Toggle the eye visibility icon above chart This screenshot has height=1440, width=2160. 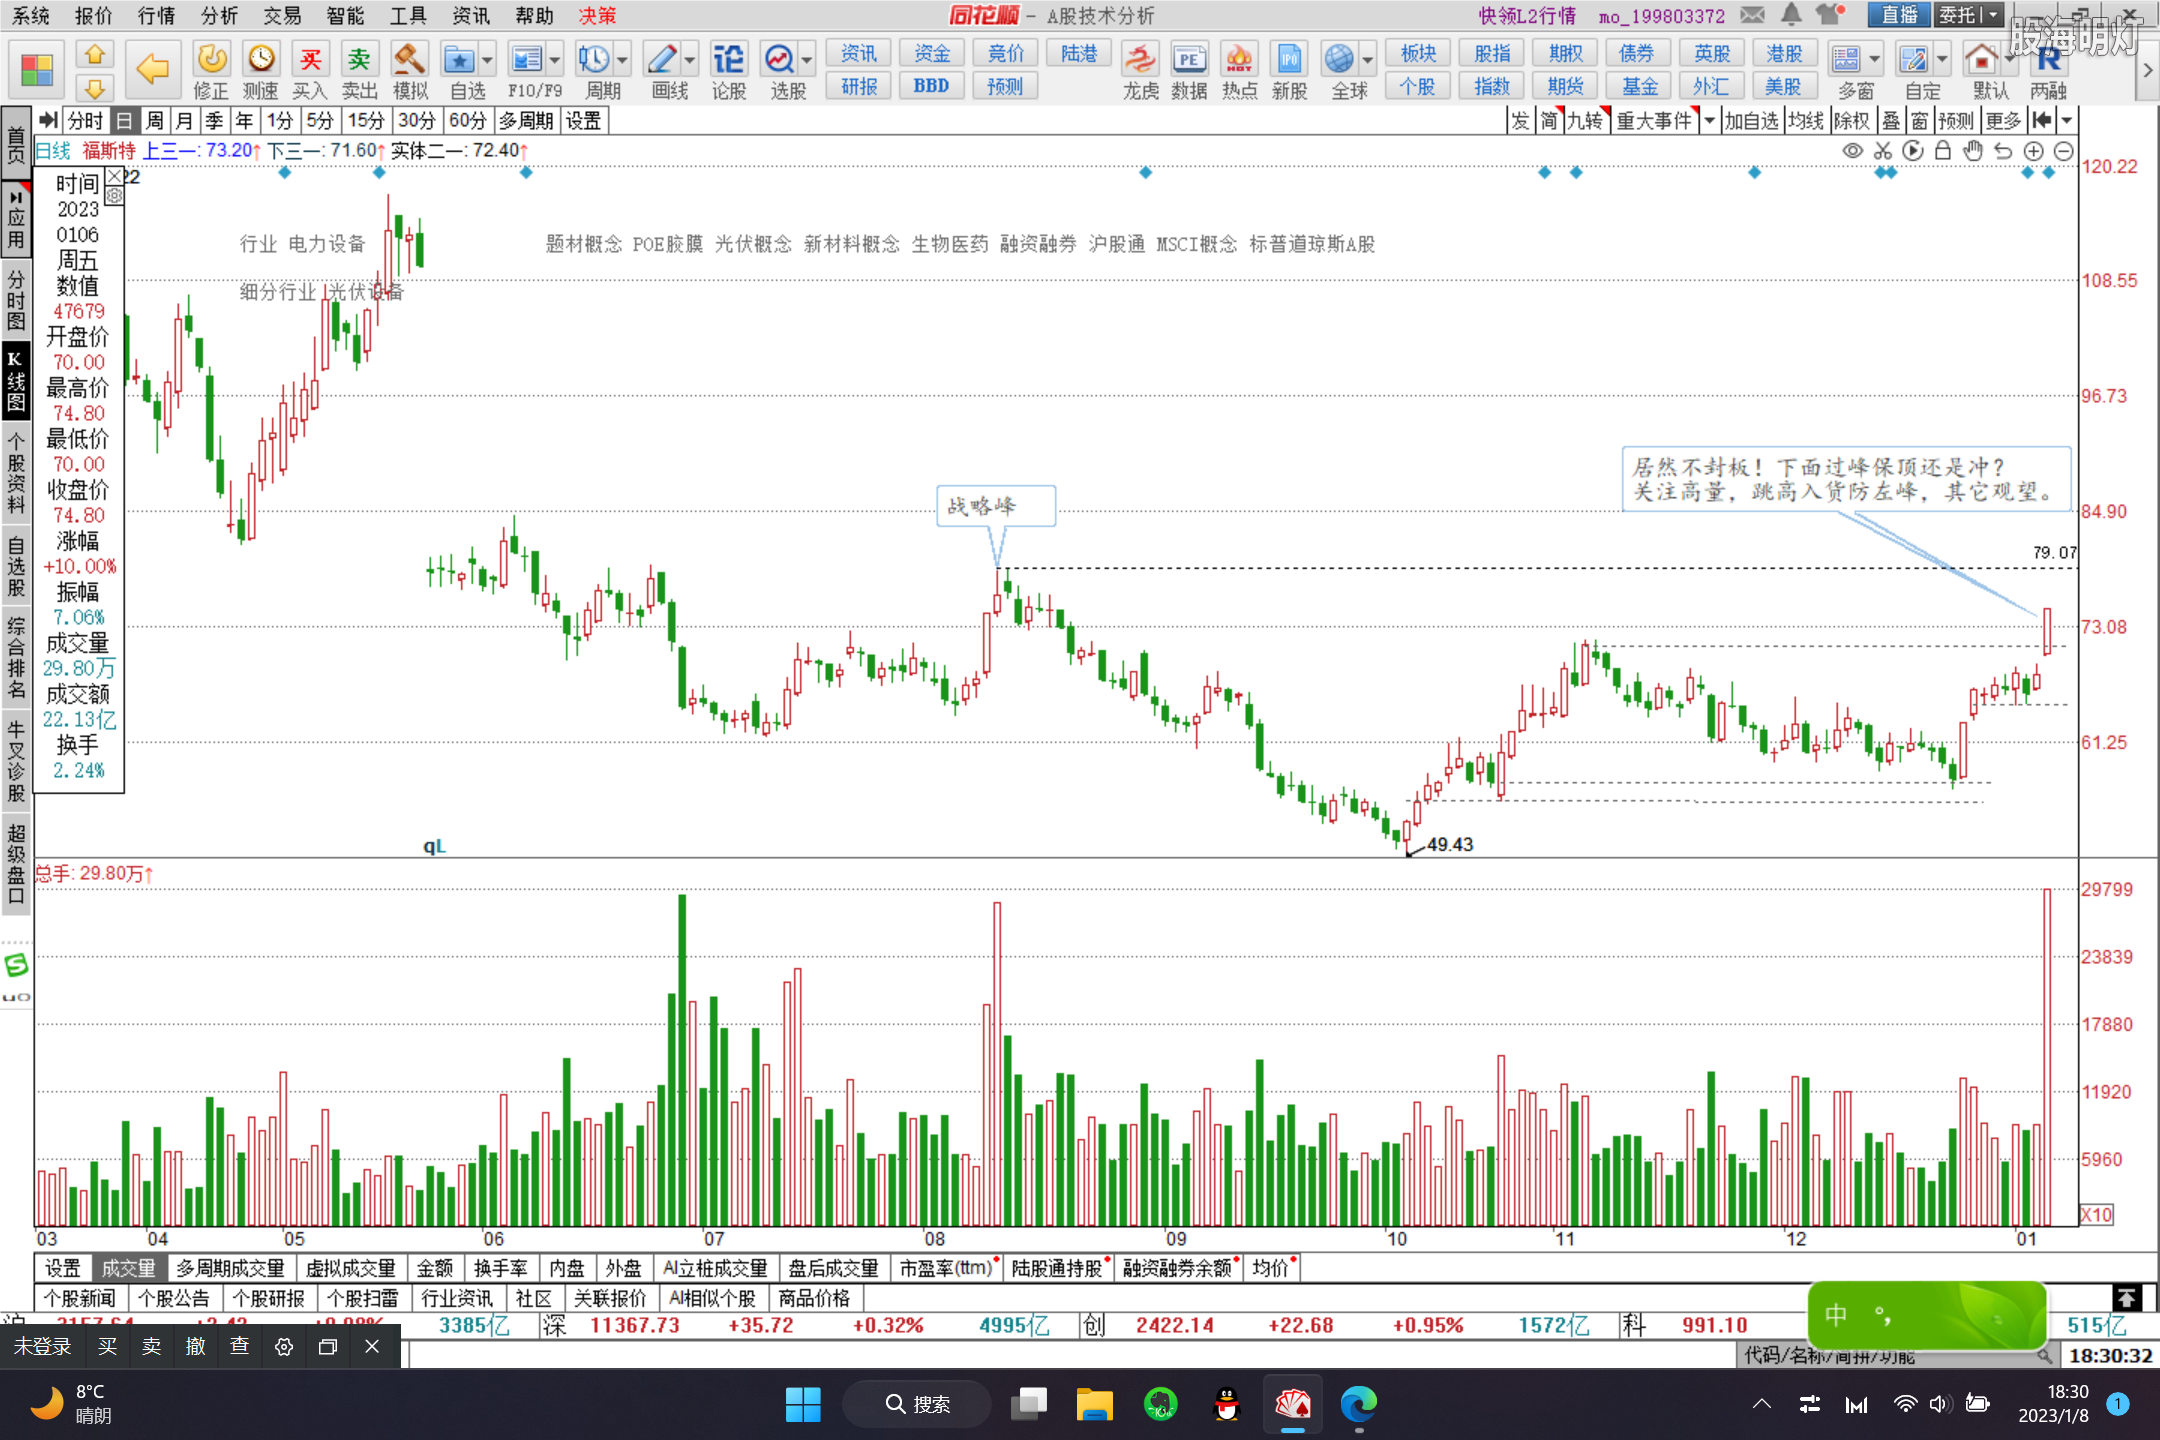coord(1853,151)
